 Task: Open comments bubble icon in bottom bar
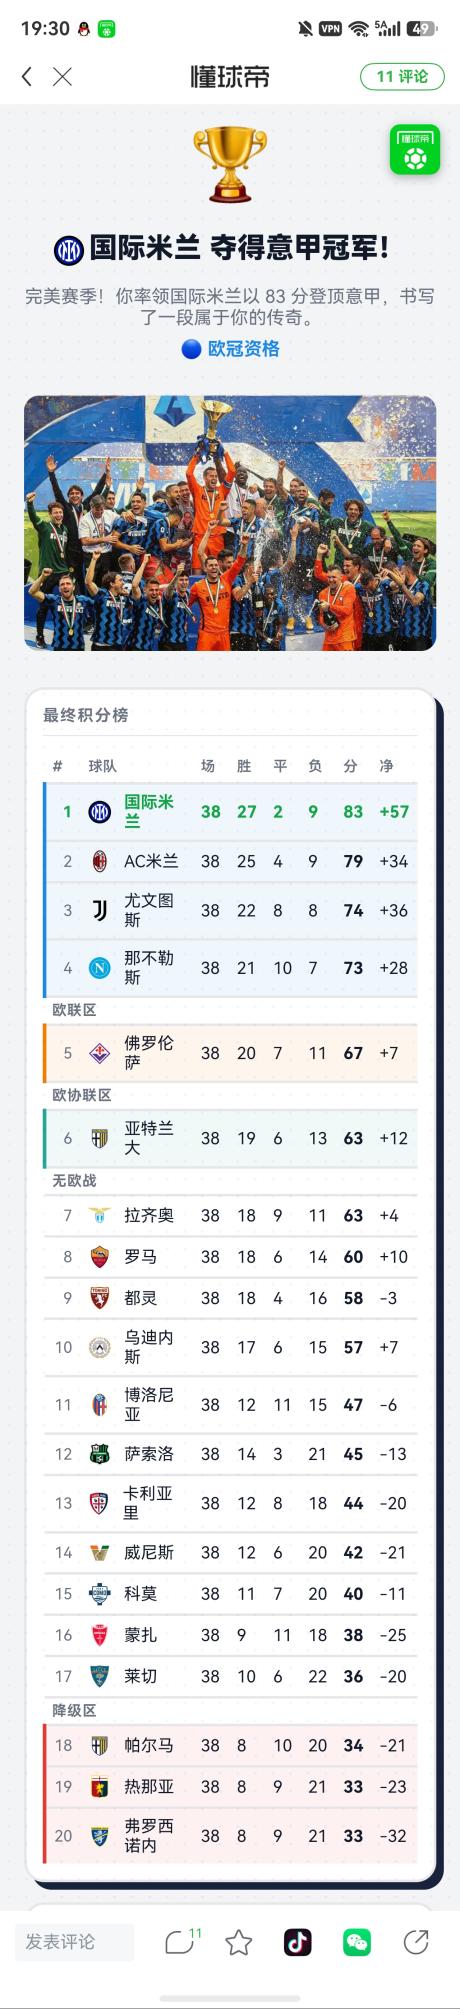click(x=180, y=1941)
